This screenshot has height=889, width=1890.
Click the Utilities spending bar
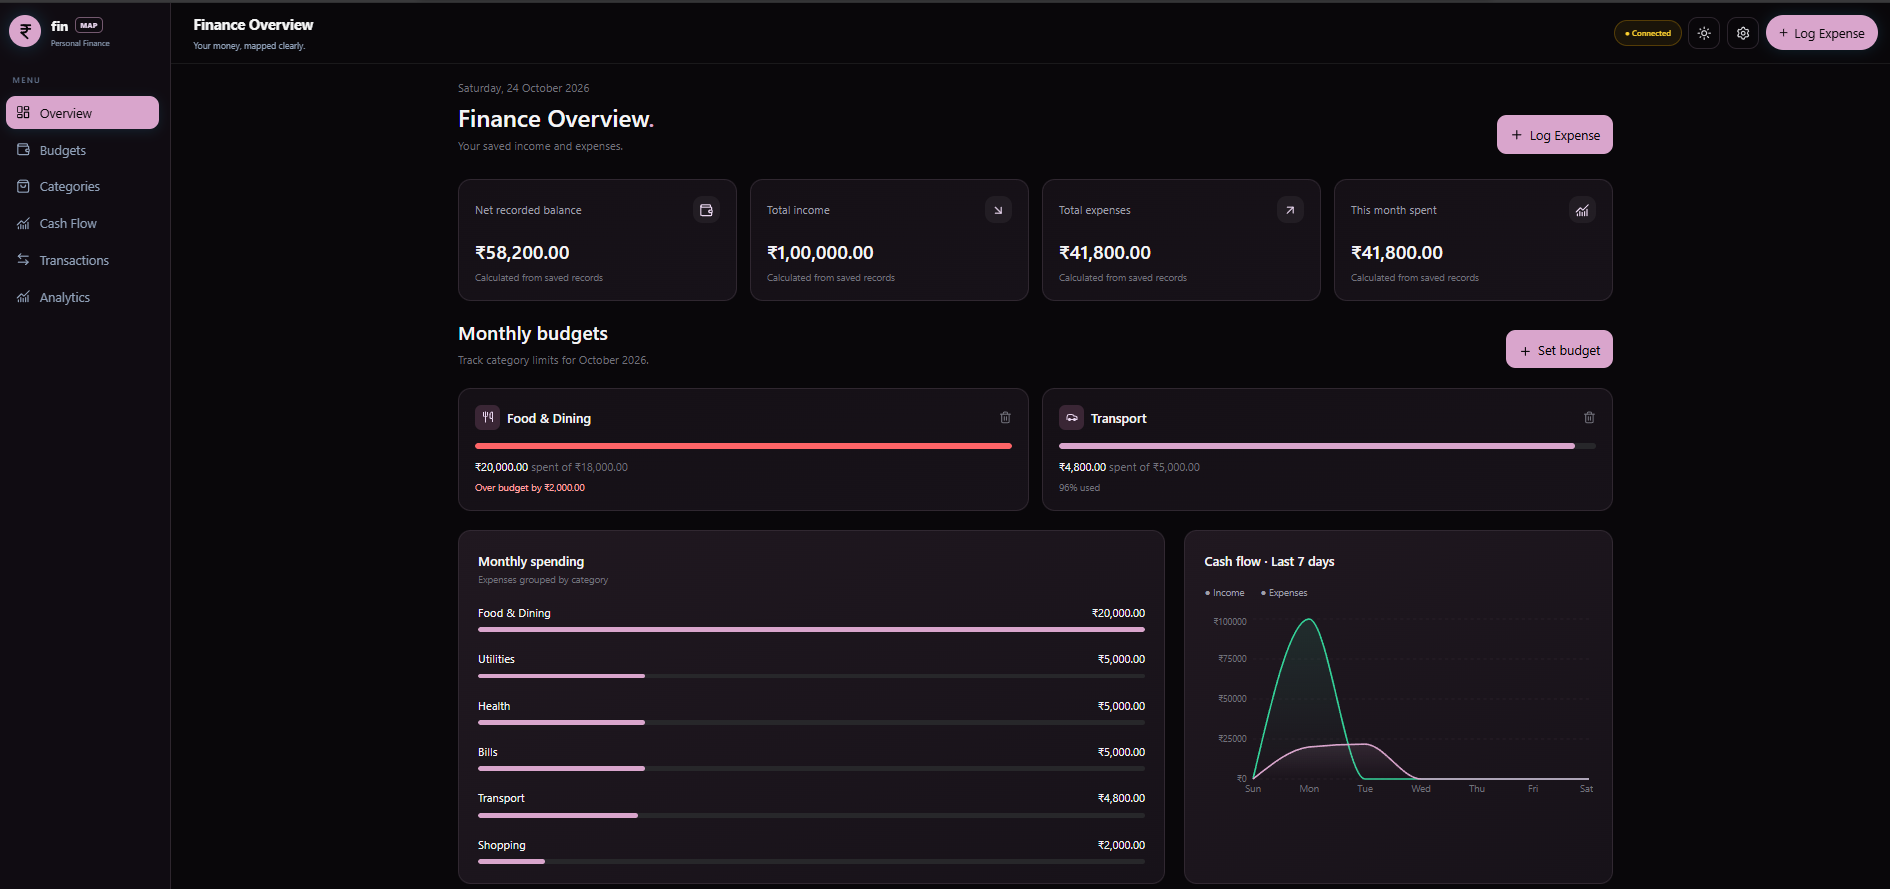point(811,676)
